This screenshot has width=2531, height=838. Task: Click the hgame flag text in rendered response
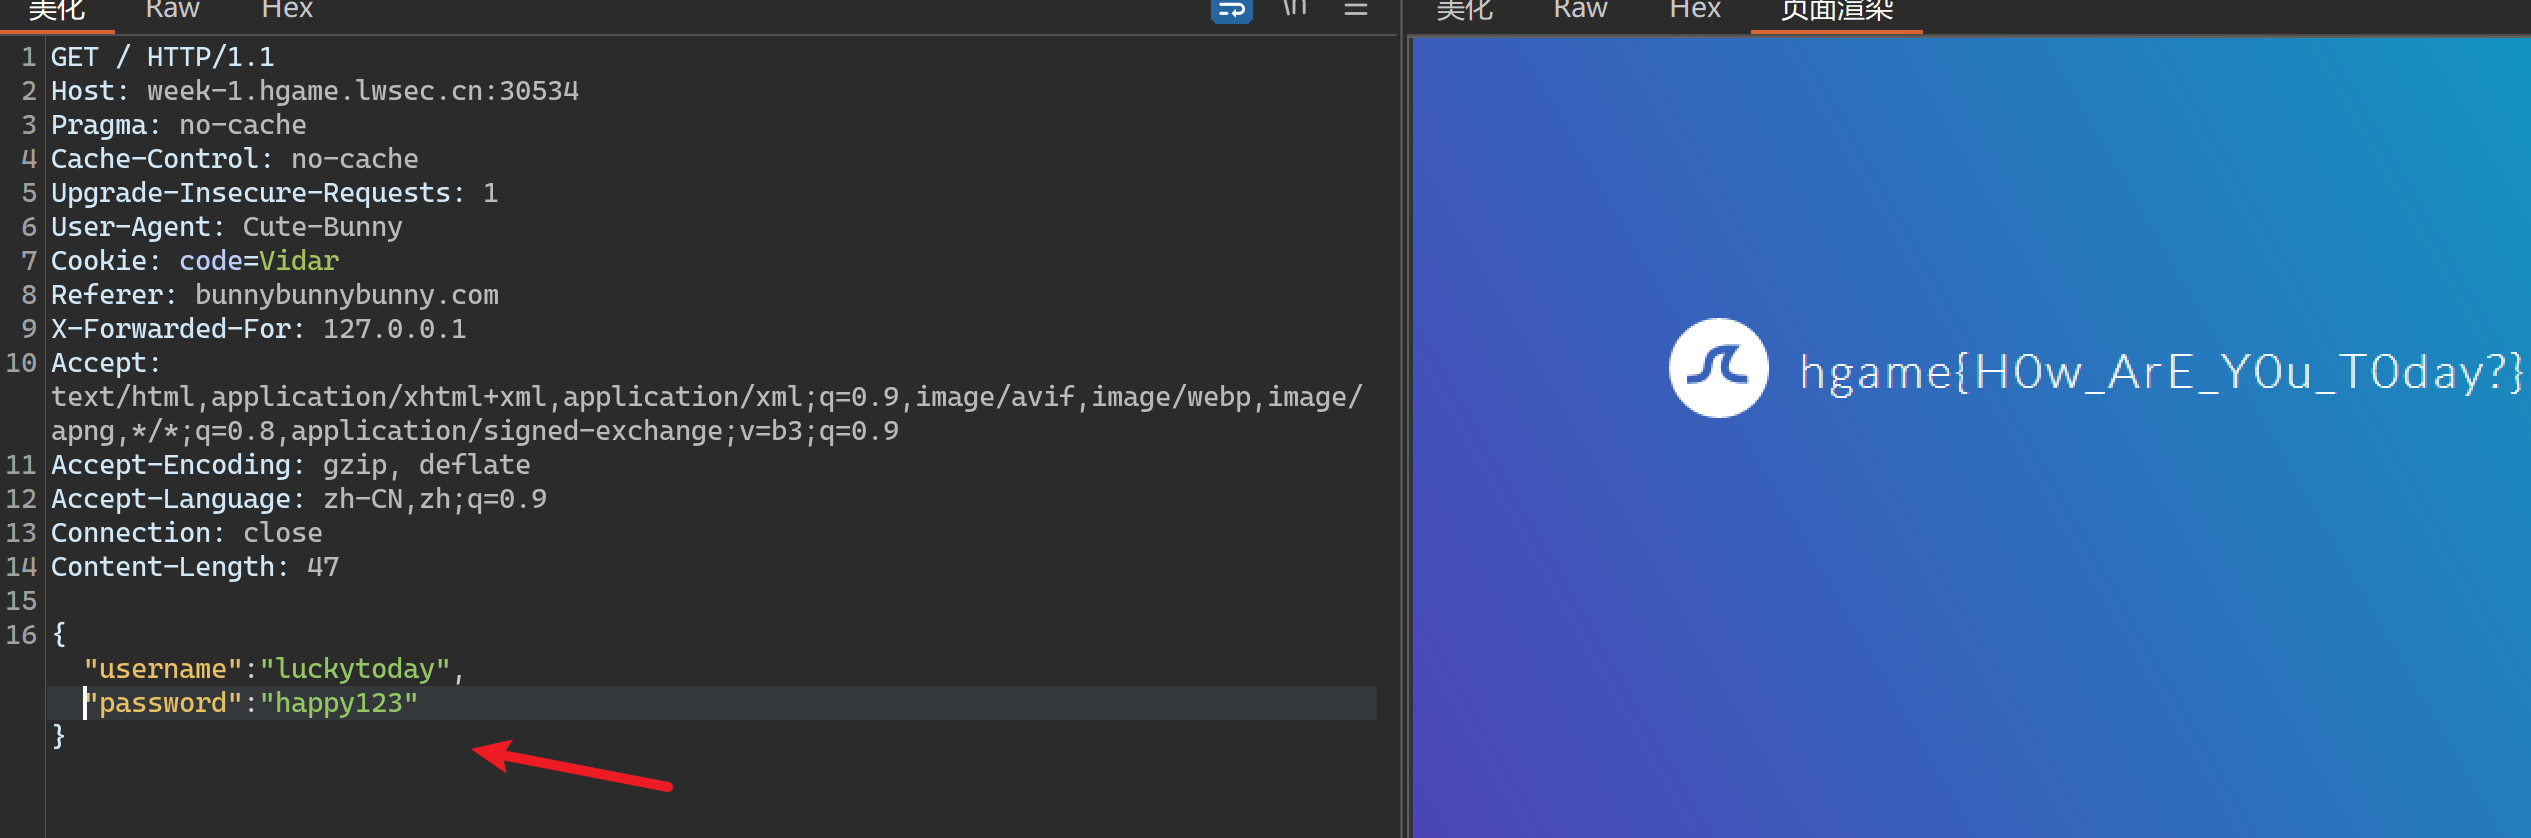(2161, 373)
